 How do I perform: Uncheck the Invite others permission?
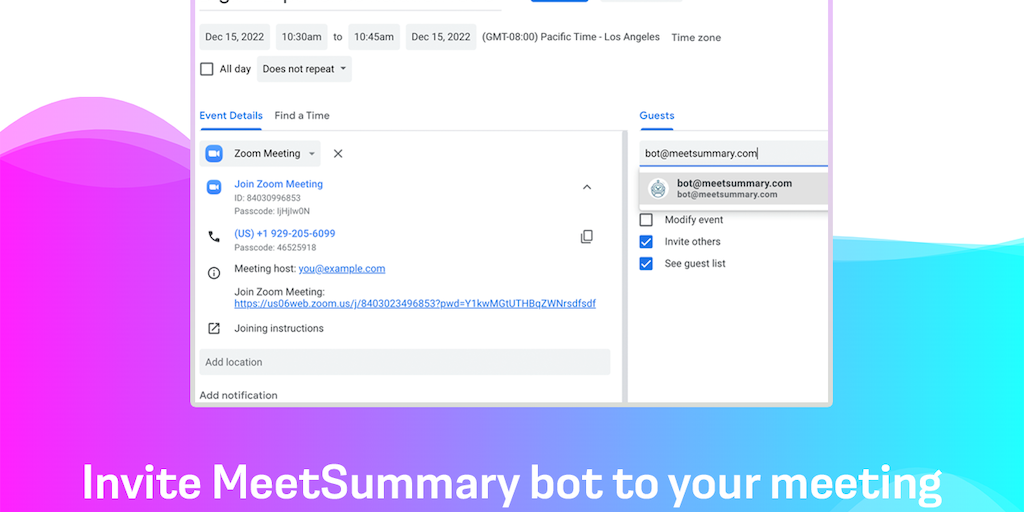[x=646, y=242]
